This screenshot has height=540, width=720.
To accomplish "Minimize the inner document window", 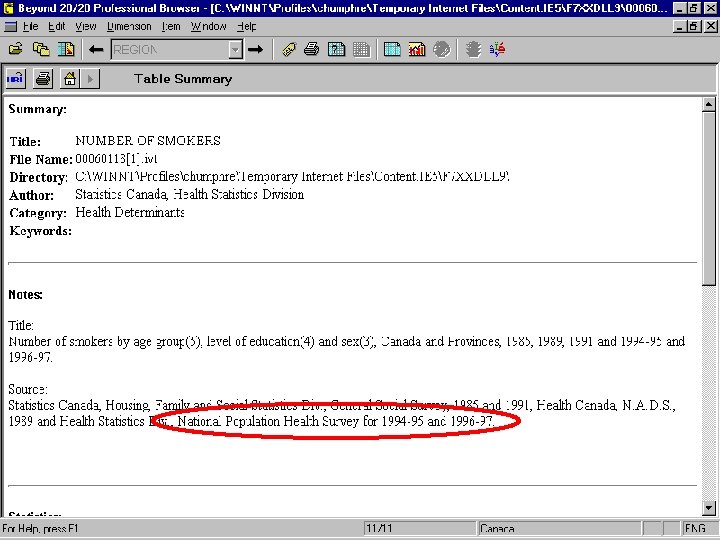I will [680, 27].
